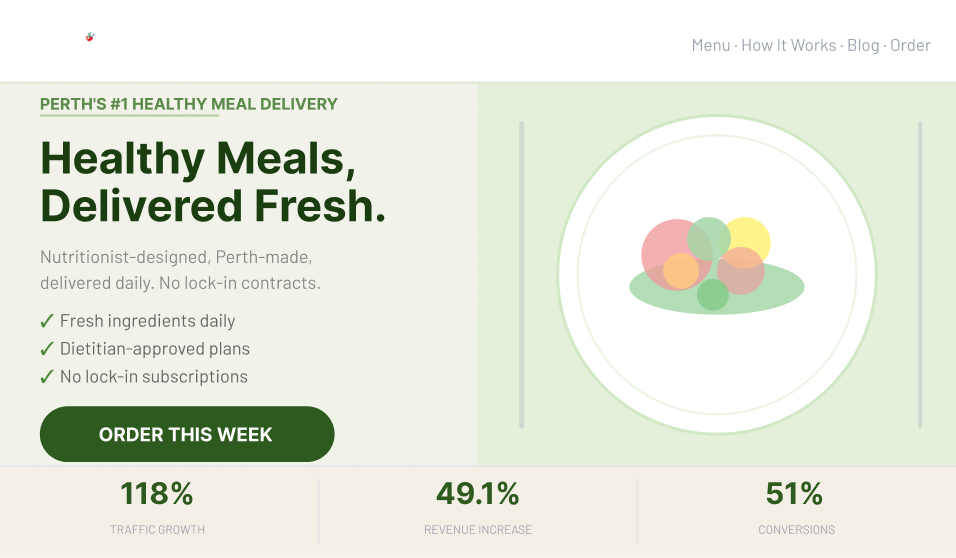This screenshot has height=558, width=956.
Task: Select Order in the top navigation
Action: coord(910,45)
